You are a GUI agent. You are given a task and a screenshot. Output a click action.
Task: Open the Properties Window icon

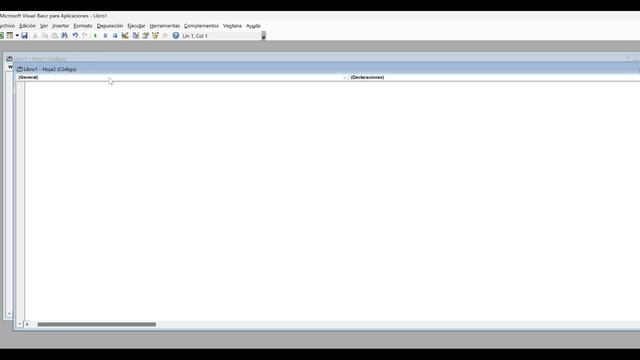click(x=145, y=36)
